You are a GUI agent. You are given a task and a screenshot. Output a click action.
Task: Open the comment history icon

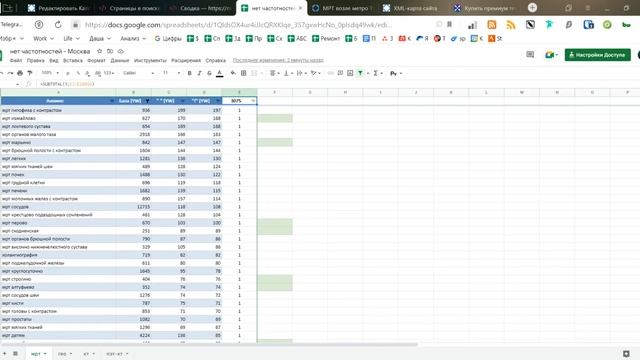(x=530, y=55)
